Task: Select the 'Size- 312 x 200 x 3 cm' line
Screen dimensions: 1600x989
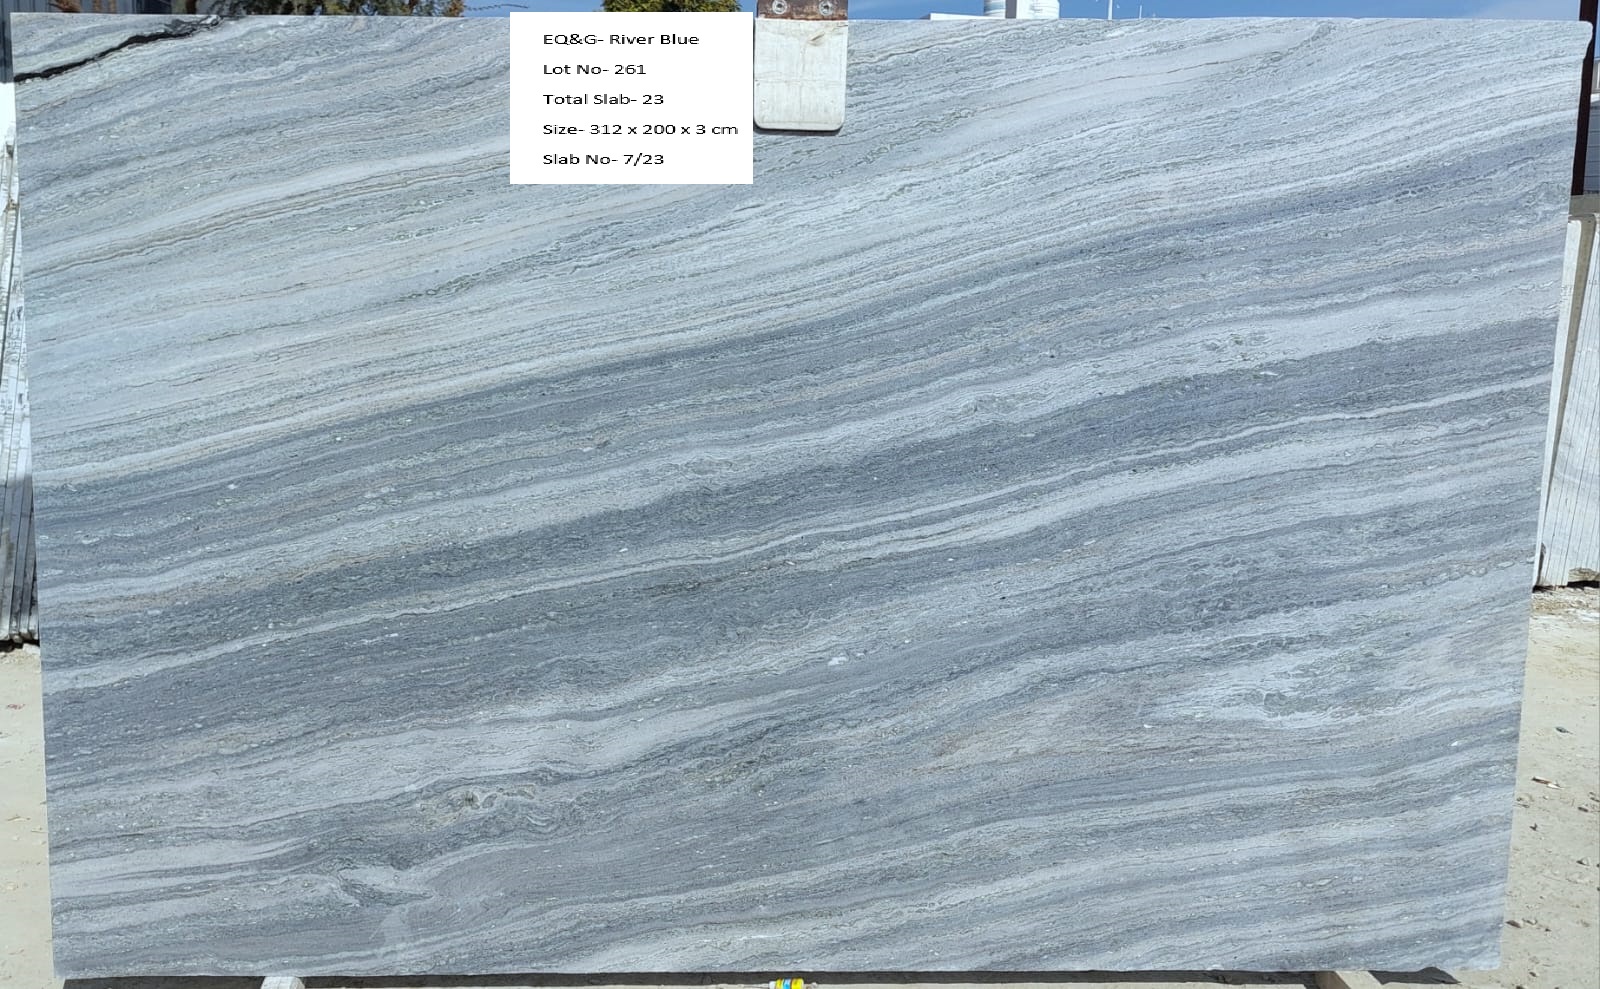Action: [x=640, y=129]
